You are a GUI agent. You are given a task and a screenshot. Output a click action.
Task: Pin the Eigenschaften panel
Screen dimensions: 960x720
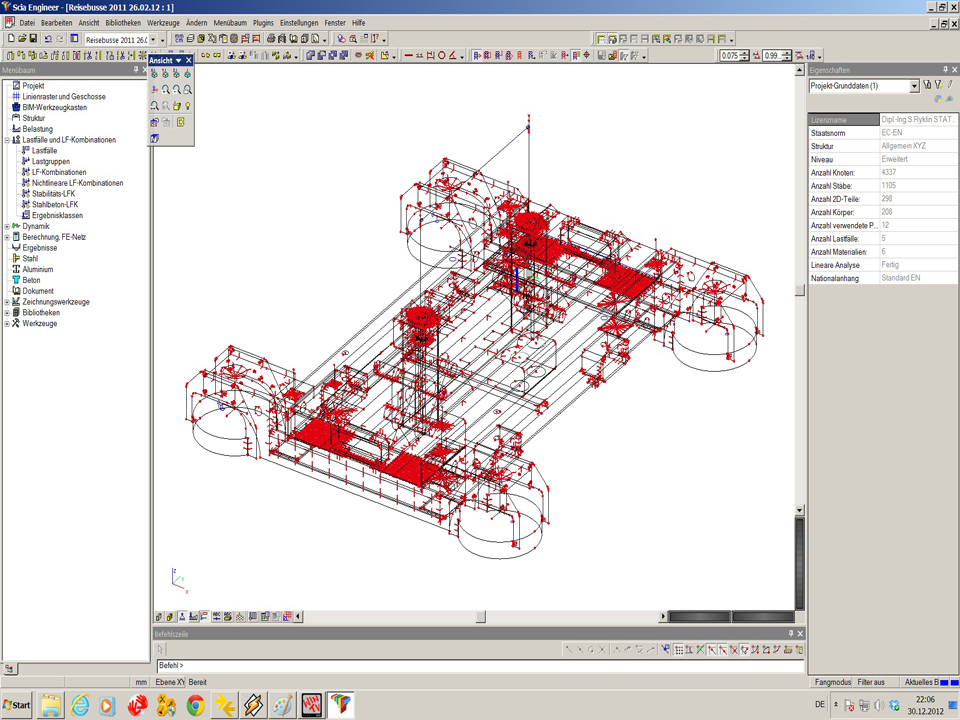(944, 70)
